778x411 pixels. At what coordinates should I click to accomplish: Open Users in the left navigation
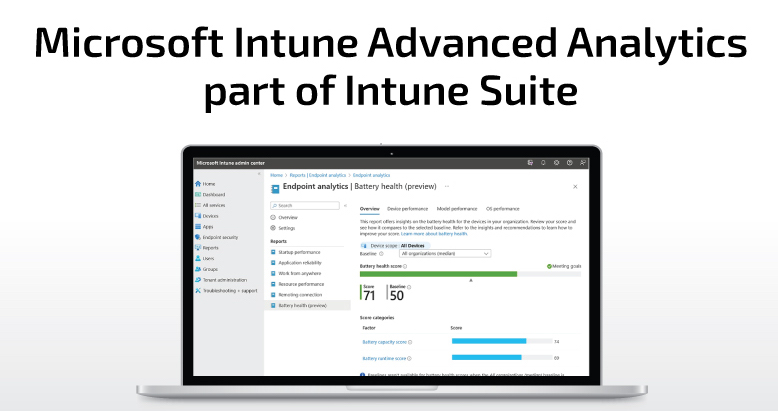tap(205, 259)
